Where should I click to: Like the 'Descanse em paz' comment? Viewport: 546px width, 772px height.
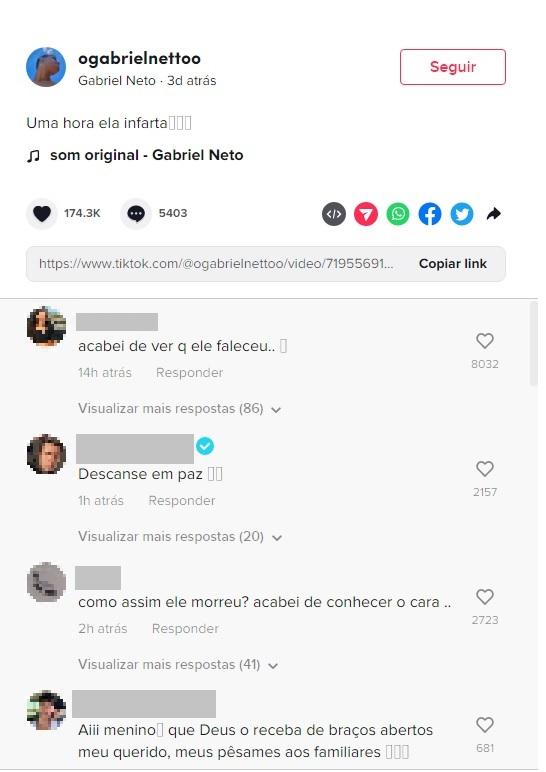point(485,469)
